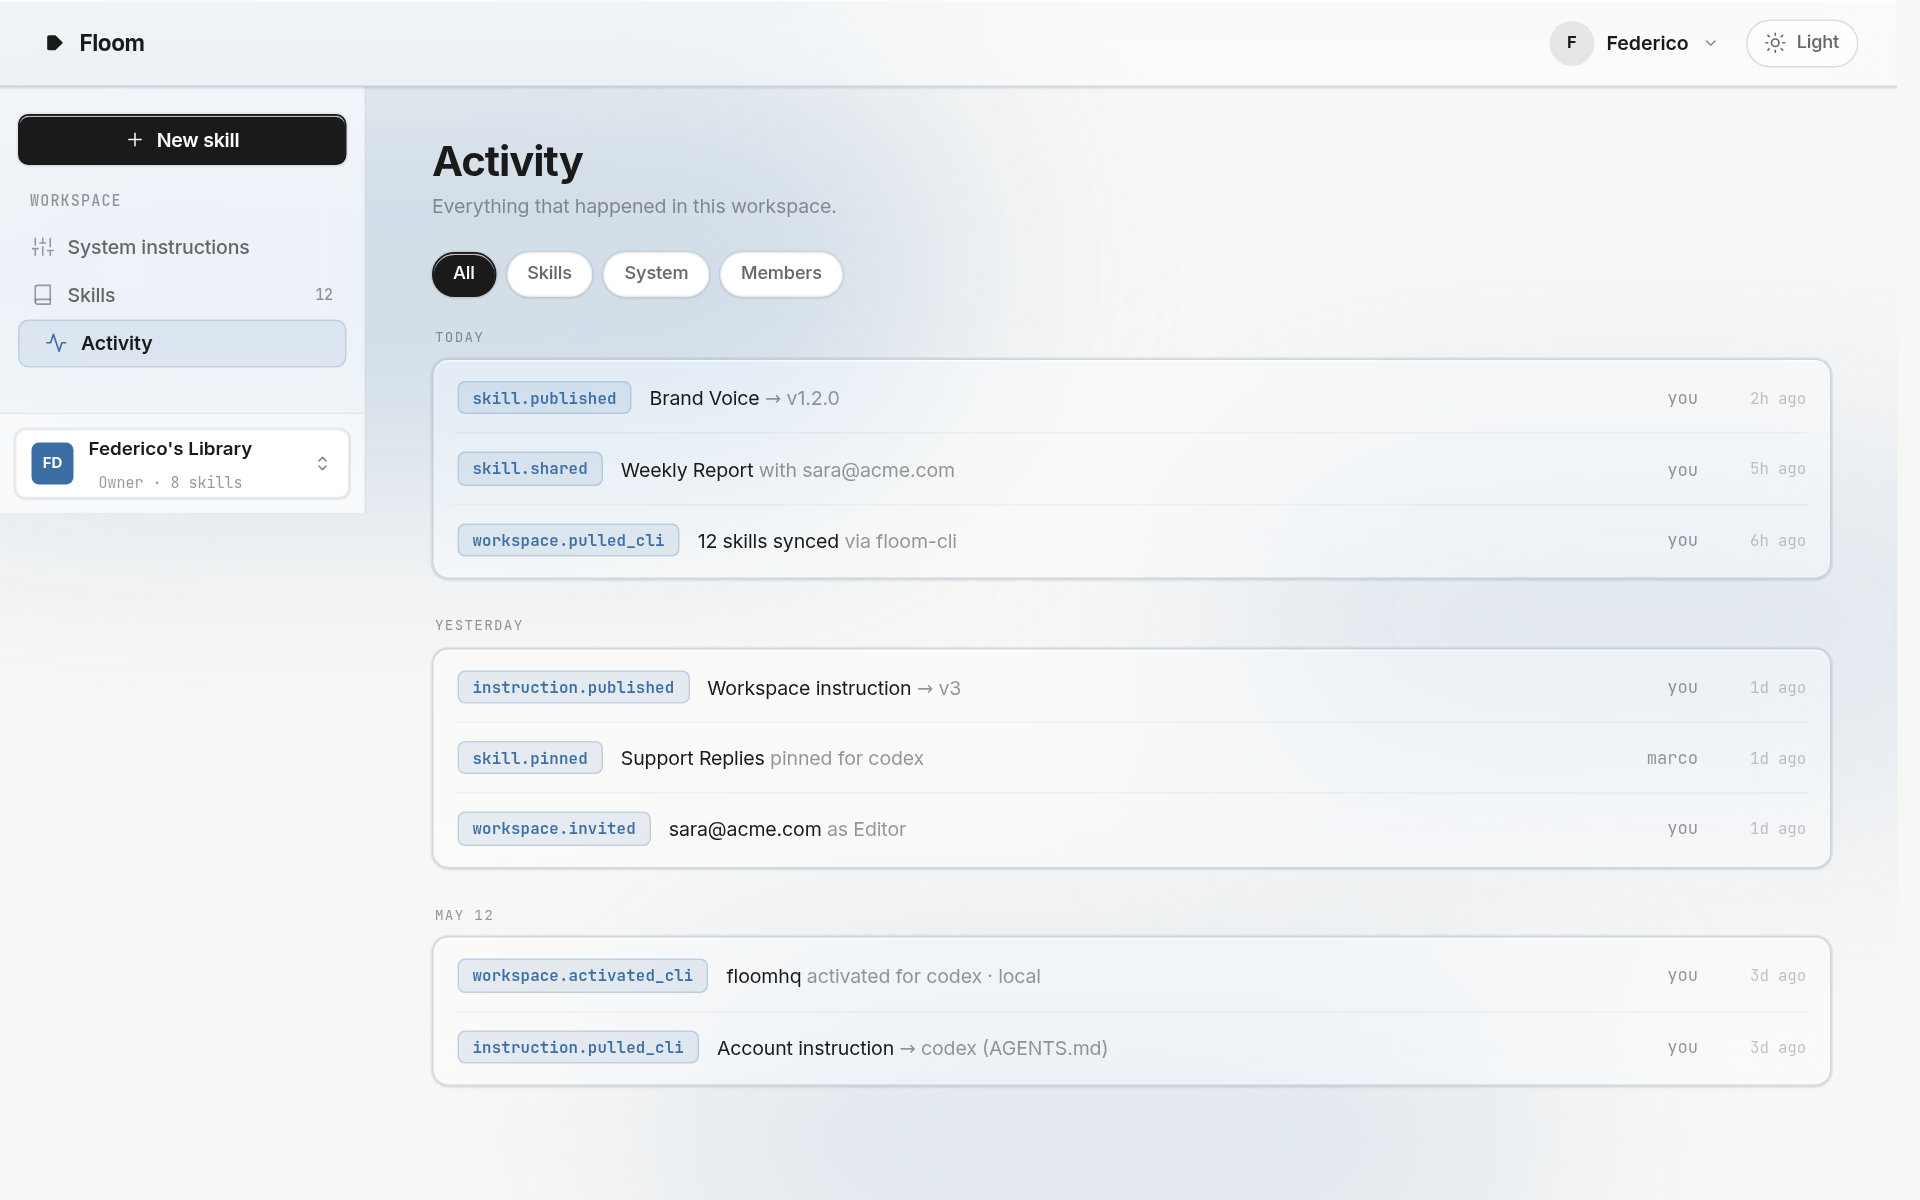Click the workspace.invited event tag
1920x1200 pixels.
point(554,829)
